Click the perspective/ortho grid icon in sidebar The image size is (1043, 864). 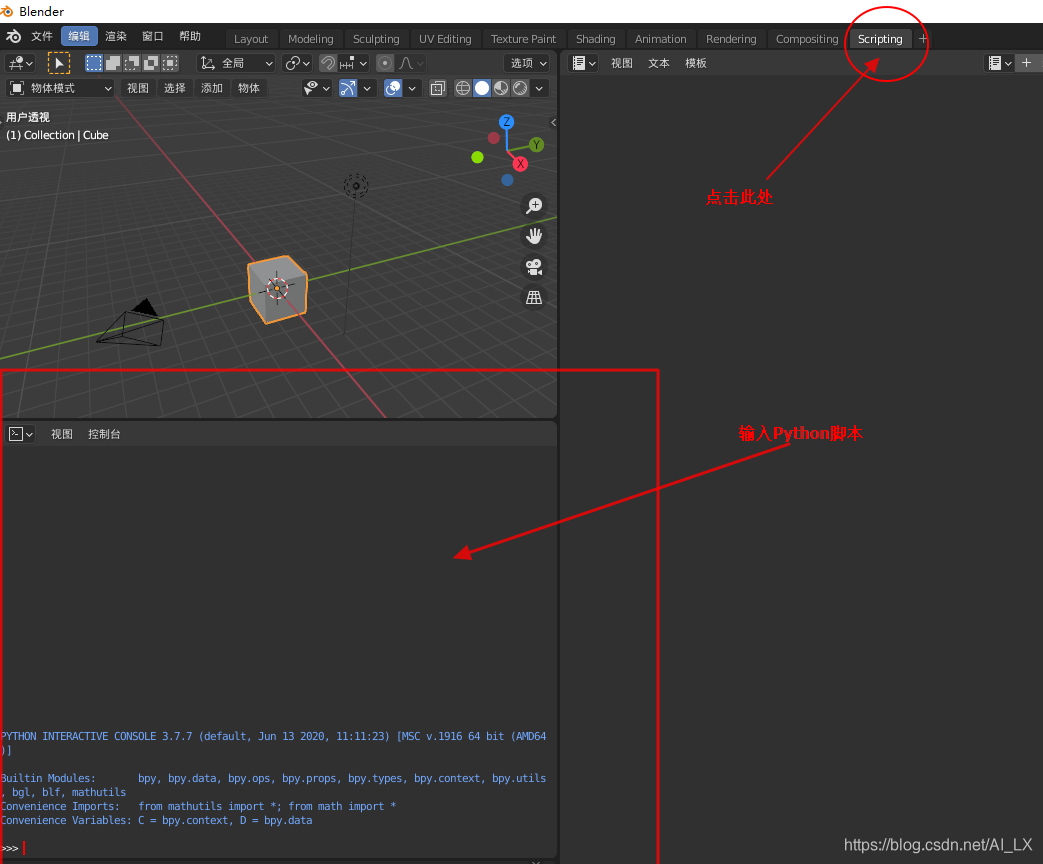click(534, 297)
